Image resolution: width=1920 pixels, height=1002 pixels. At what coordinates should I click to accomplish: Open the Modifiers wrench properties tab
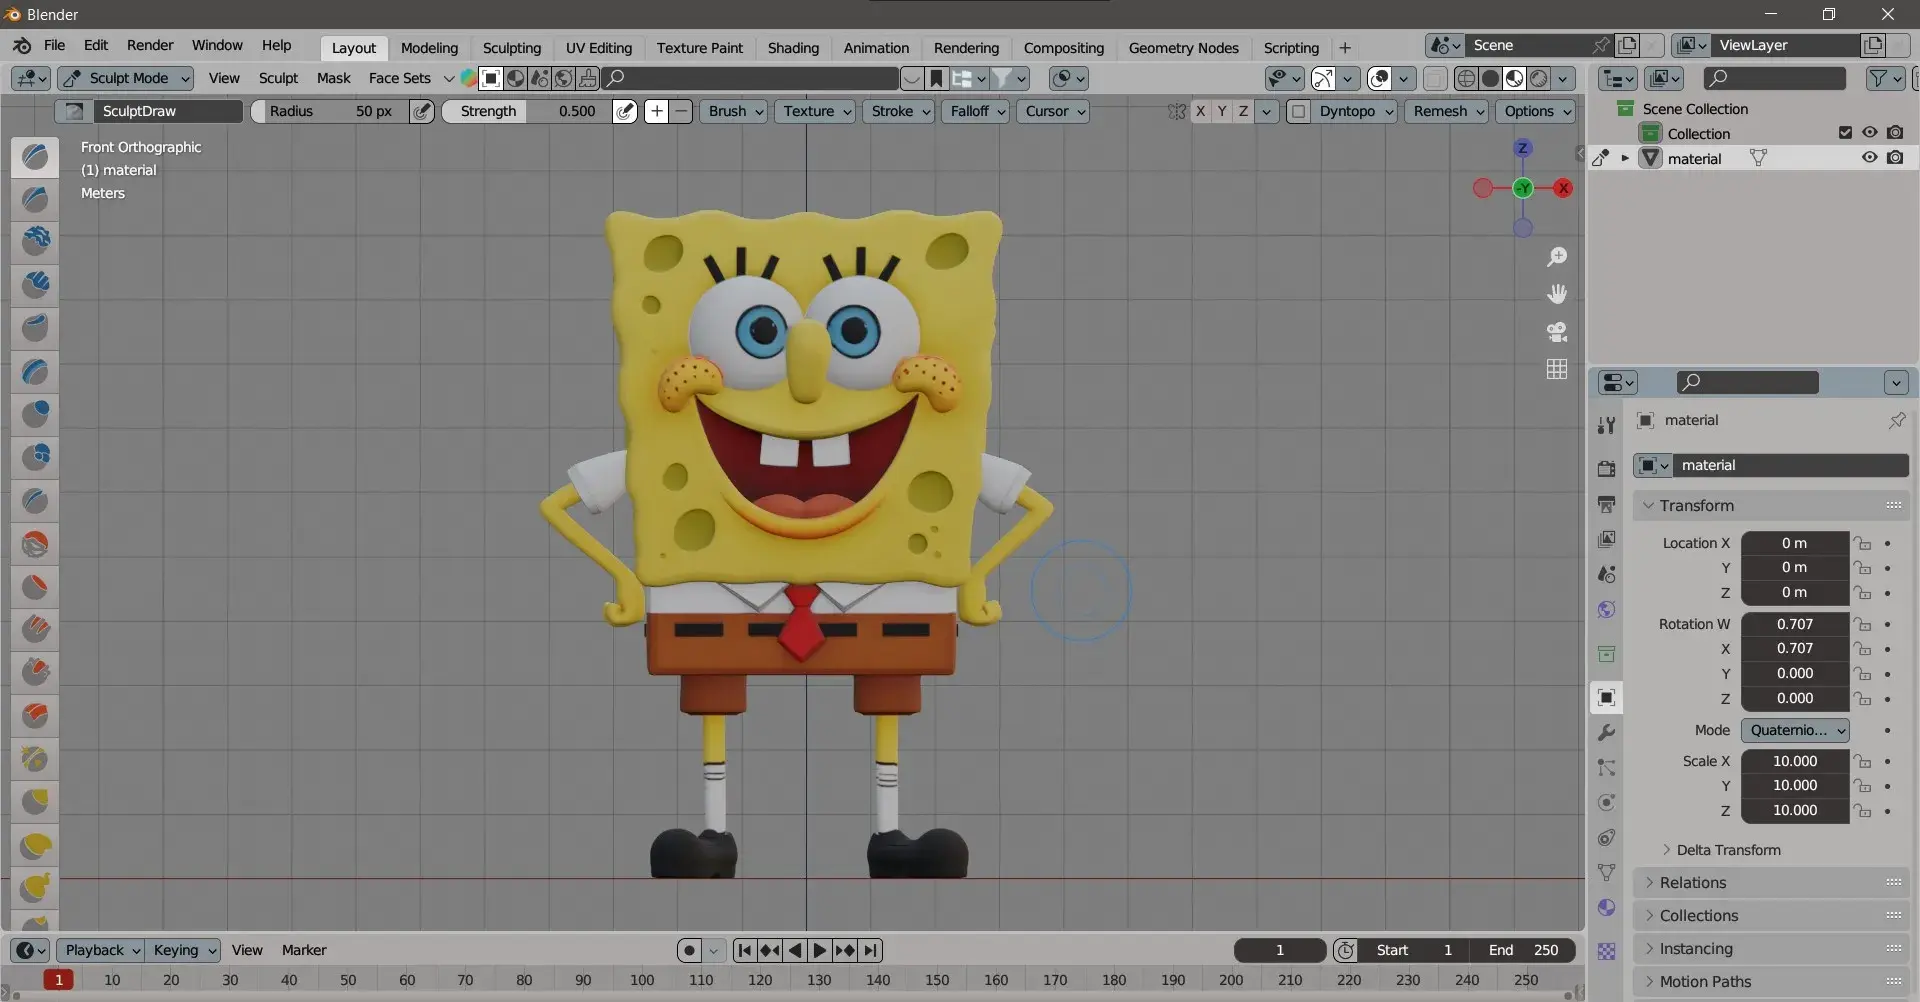pos(1606,732)
